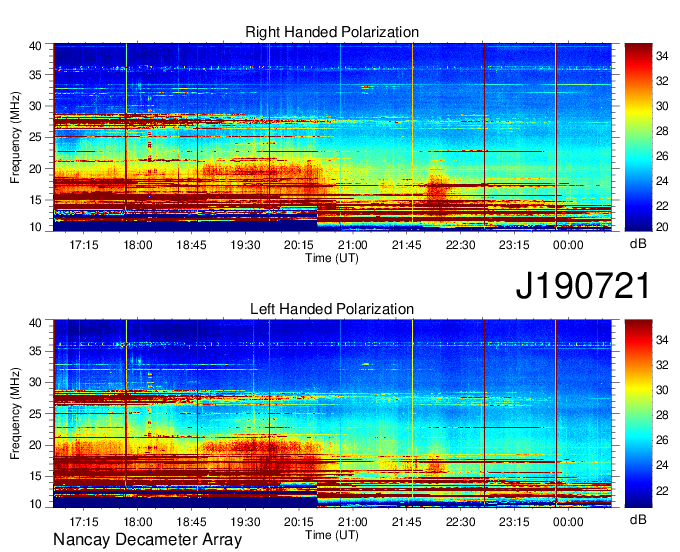The height and width of the screenshot is (552, 680).
Task: Select the J190721 observation label
Action: 583,286
